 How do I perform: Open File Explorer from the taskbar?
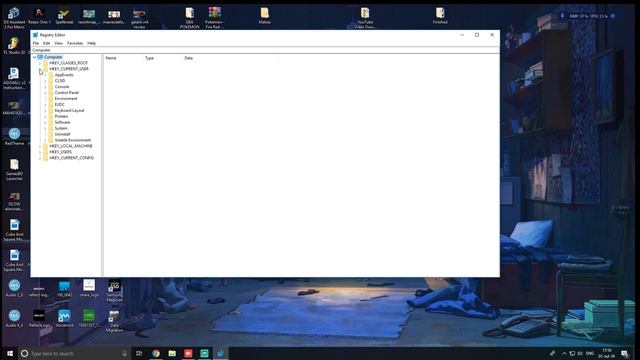click(172, 353)
